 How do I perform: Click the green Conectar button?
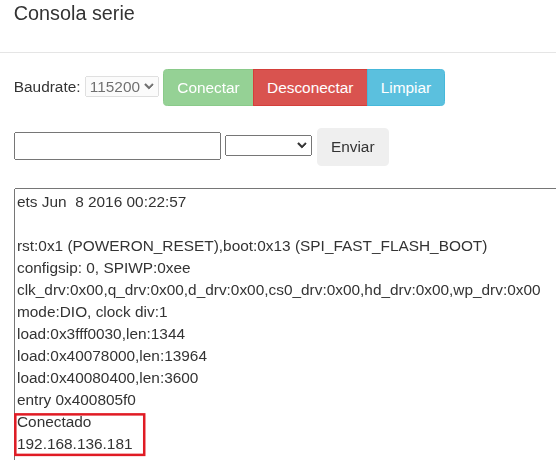pyautogui.click(x=208, y=88)
